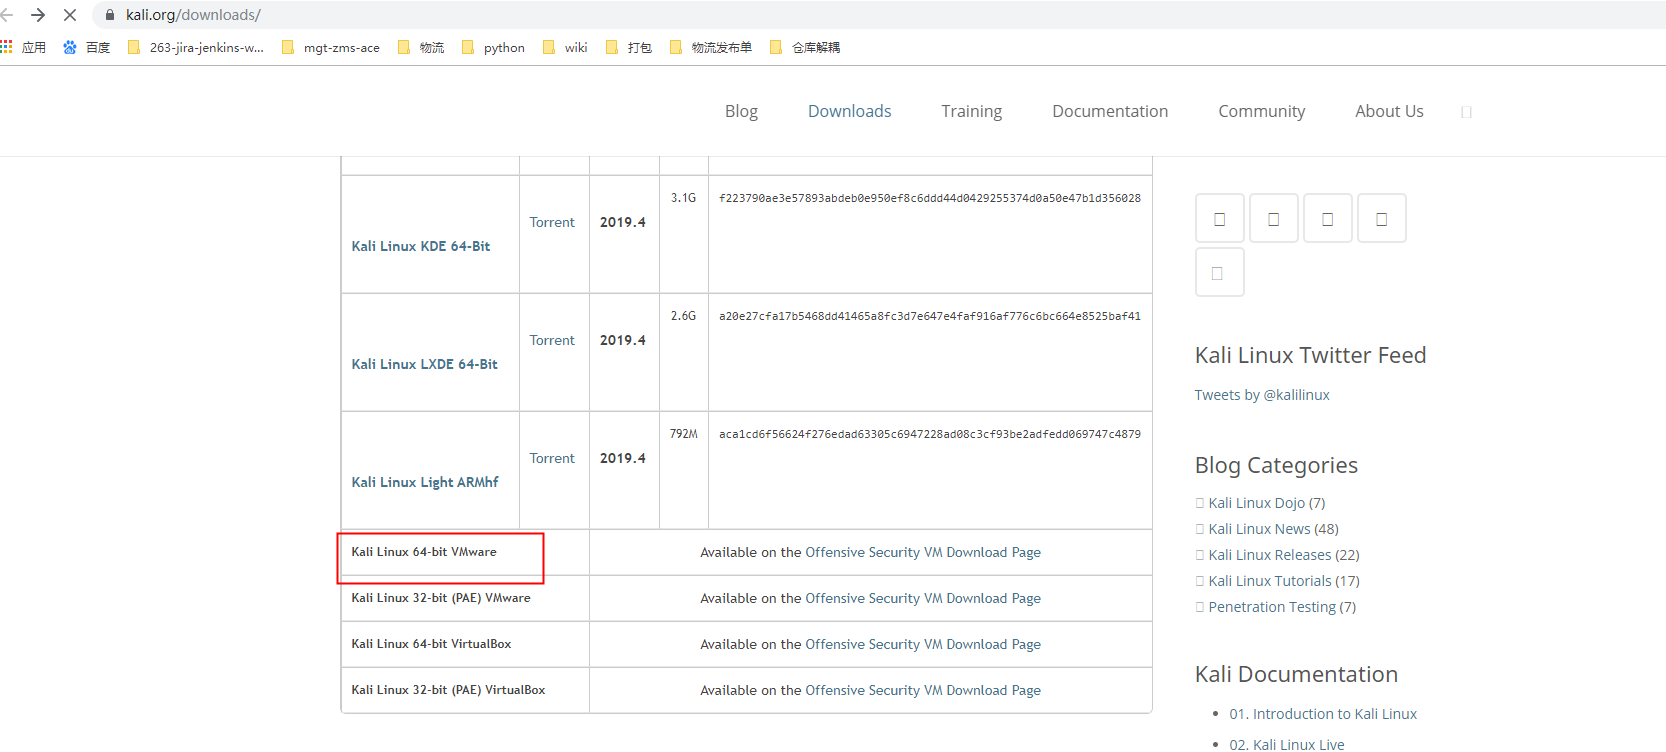1666x752 pixels.
Task: Click Torrent link in KDE 64-Bit row
Action: click(x=552, y=222)
